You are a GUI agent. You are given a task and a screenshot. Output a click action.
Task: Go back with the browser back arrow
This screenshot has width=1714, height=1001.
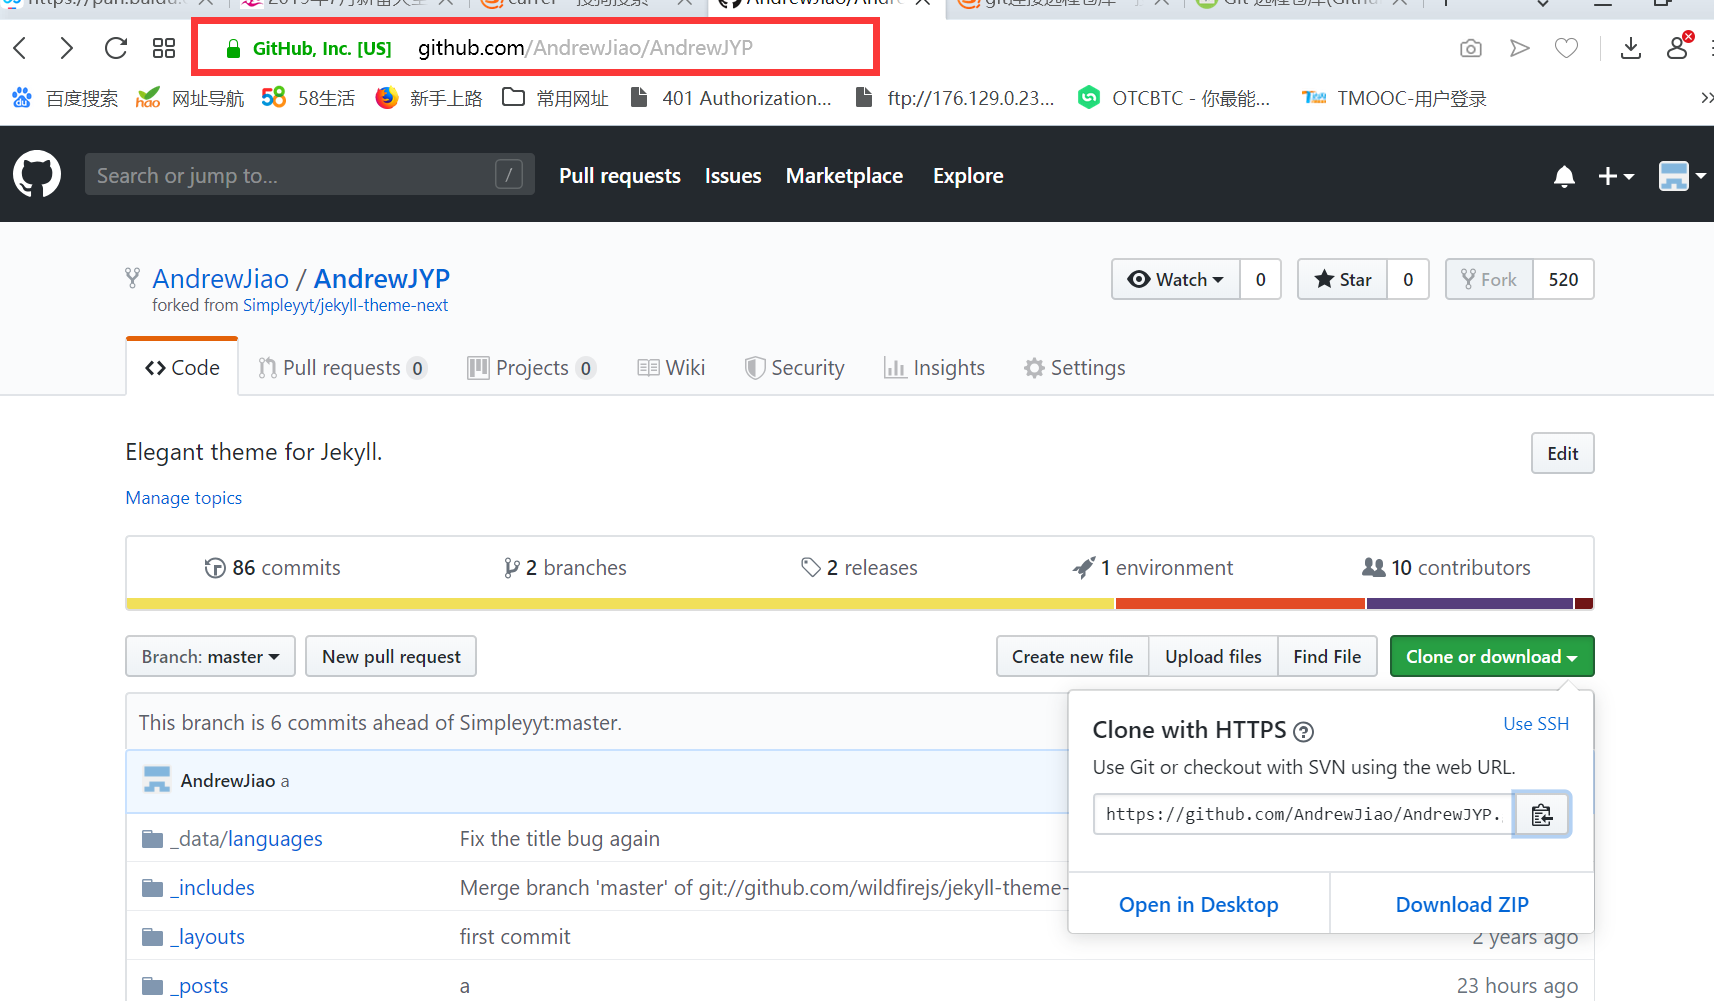click(x=20, y=48)
